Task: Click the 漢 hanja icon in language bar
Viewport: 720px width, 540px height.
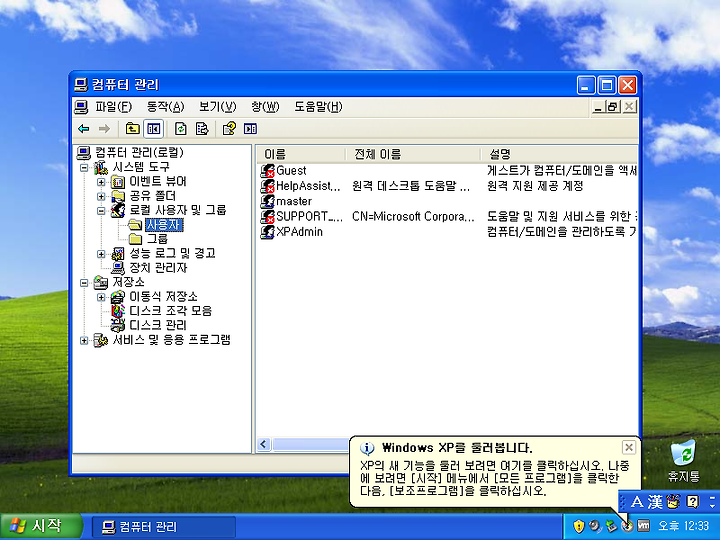Action: (x=655, y=502)
